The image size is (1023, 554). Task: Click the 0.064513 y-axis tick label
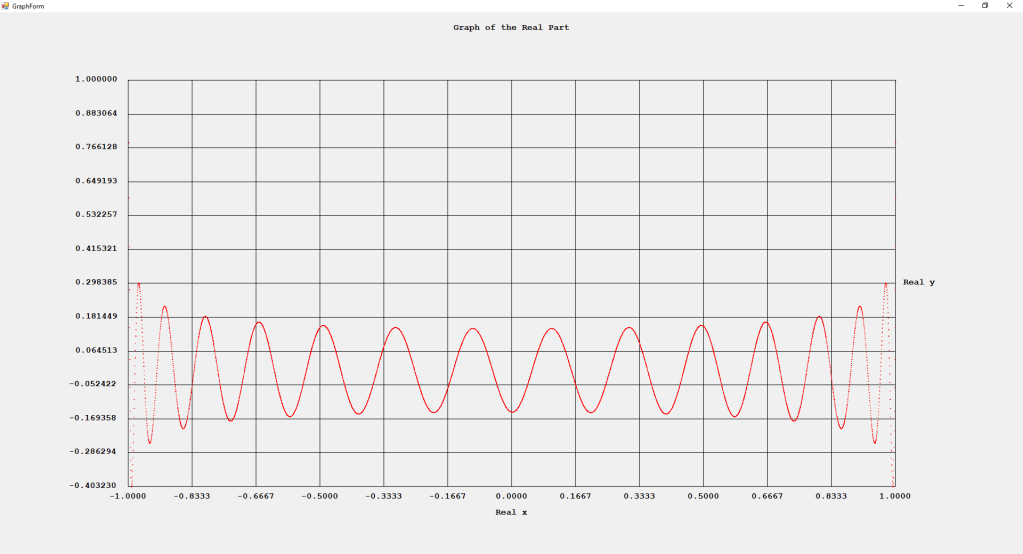(96, 350)
